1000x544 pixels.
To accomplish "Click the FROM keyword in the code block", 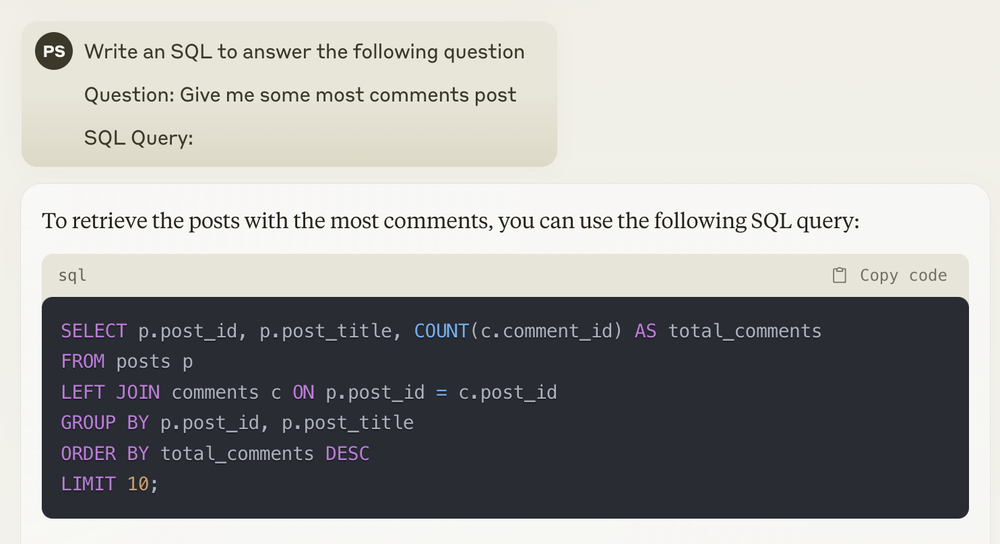I will click(83, 362).
